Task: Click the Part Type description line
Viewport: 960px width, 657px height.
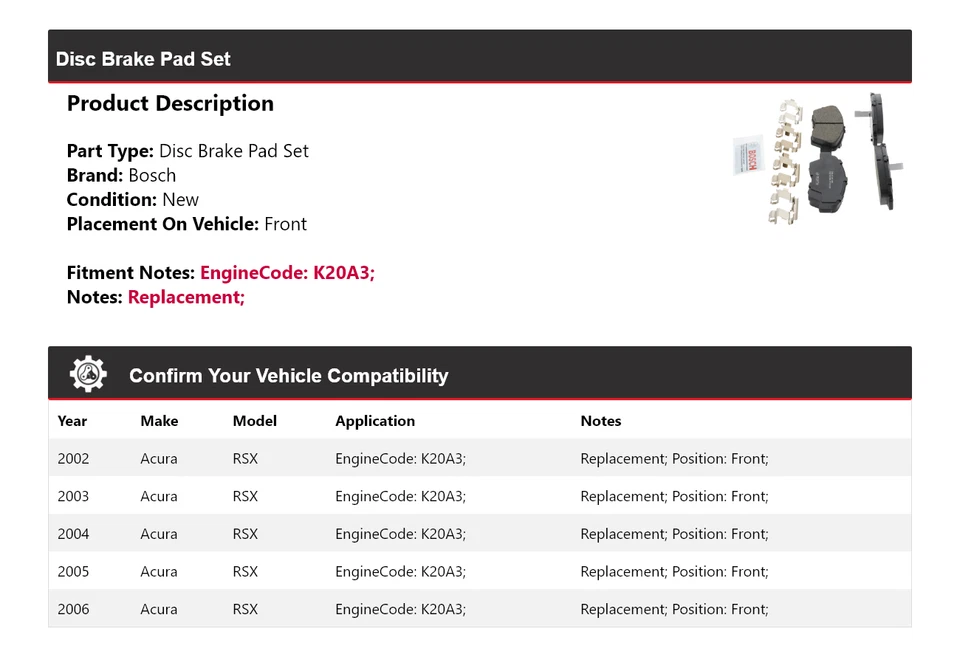Action: [x=187, y=151]
